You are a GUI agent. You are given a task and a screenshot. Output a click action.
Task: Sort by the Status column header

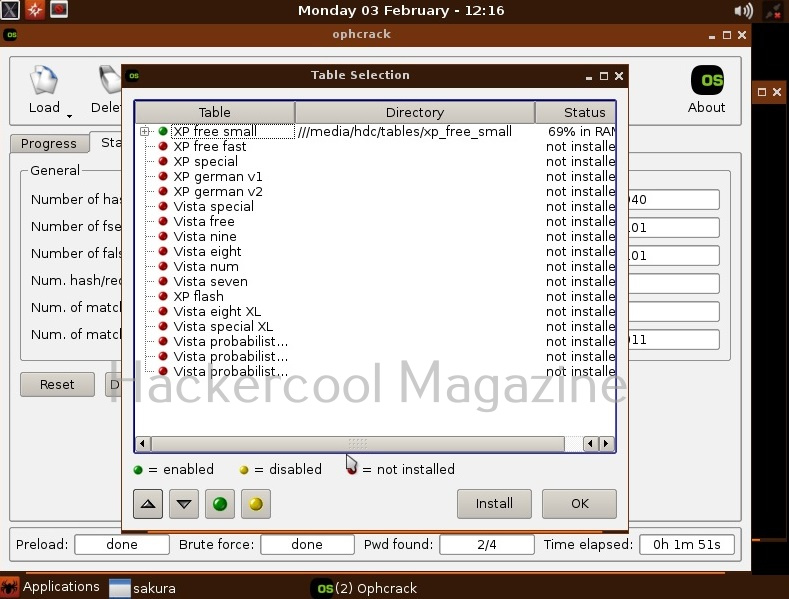tap(576, 112)
